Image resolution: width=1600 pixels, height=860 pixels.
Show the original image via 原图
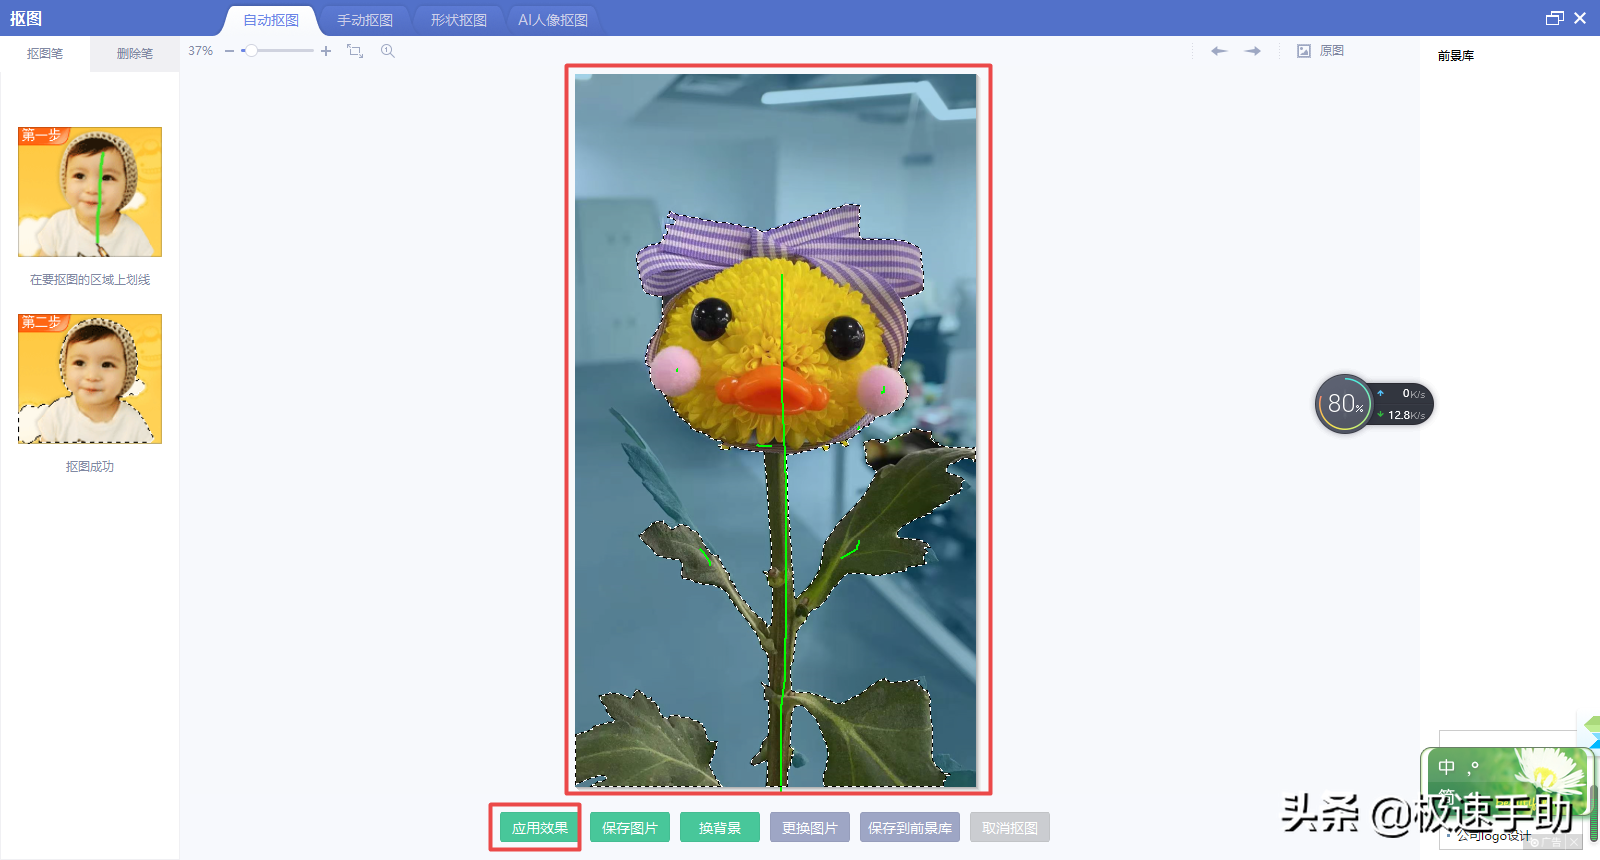click(x=1321, y=51)
